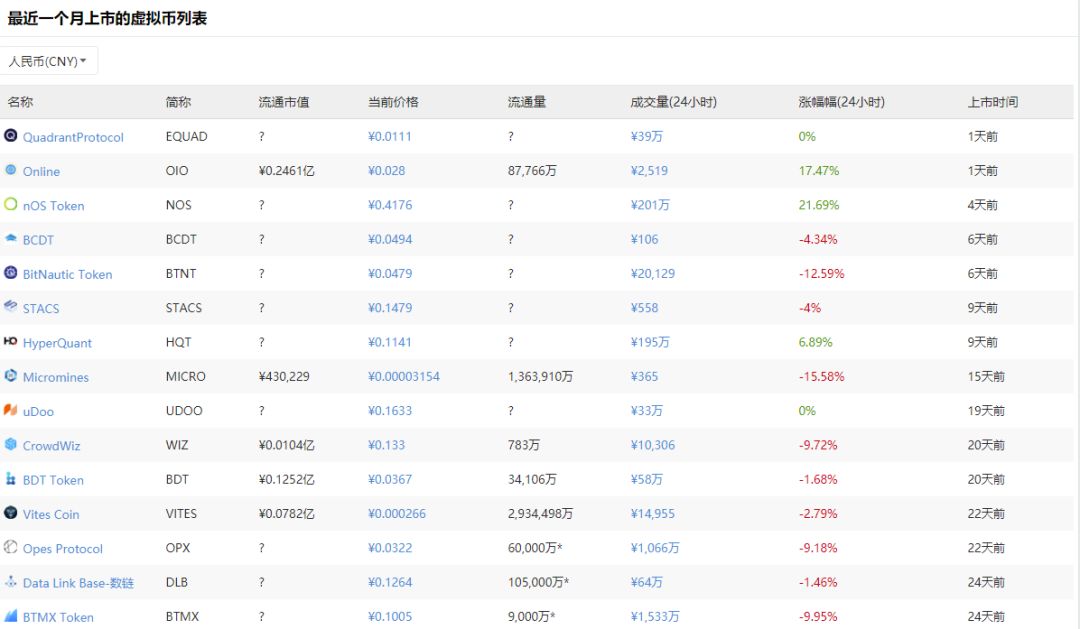
Task: Open the STACS coin link
Action: coord(41,309)
